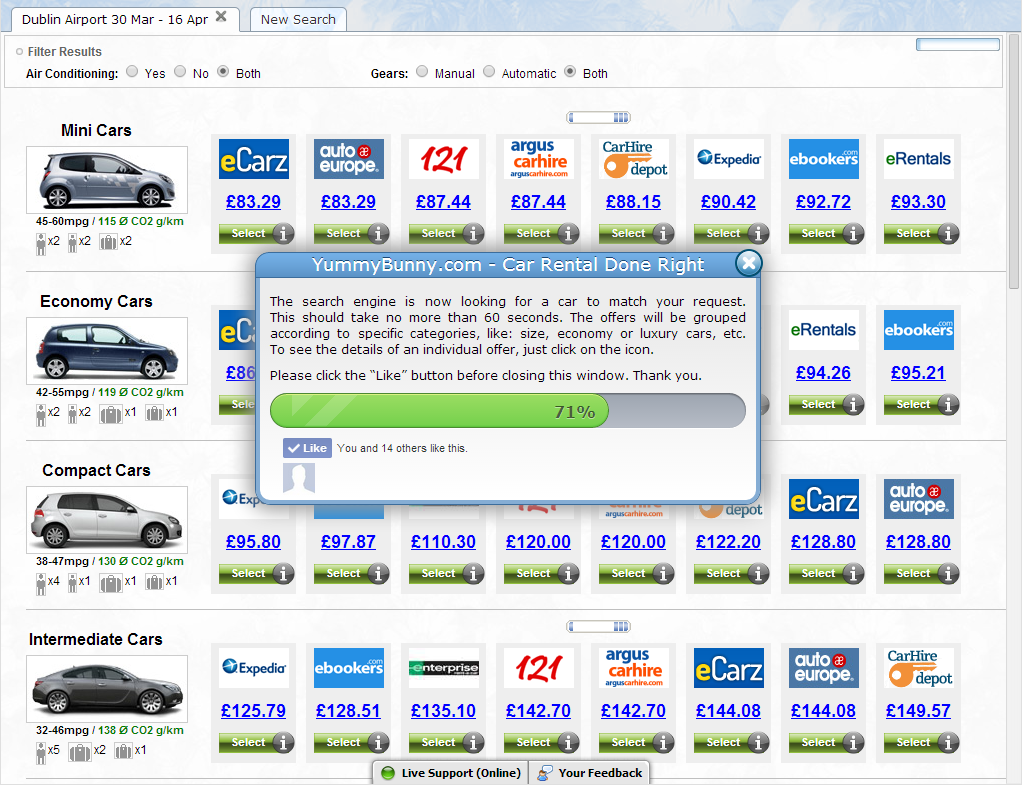Click Select under the £110.30 Compact offer
The width and height of the screenshot is (1022, 785).
(x=437, y=573)
